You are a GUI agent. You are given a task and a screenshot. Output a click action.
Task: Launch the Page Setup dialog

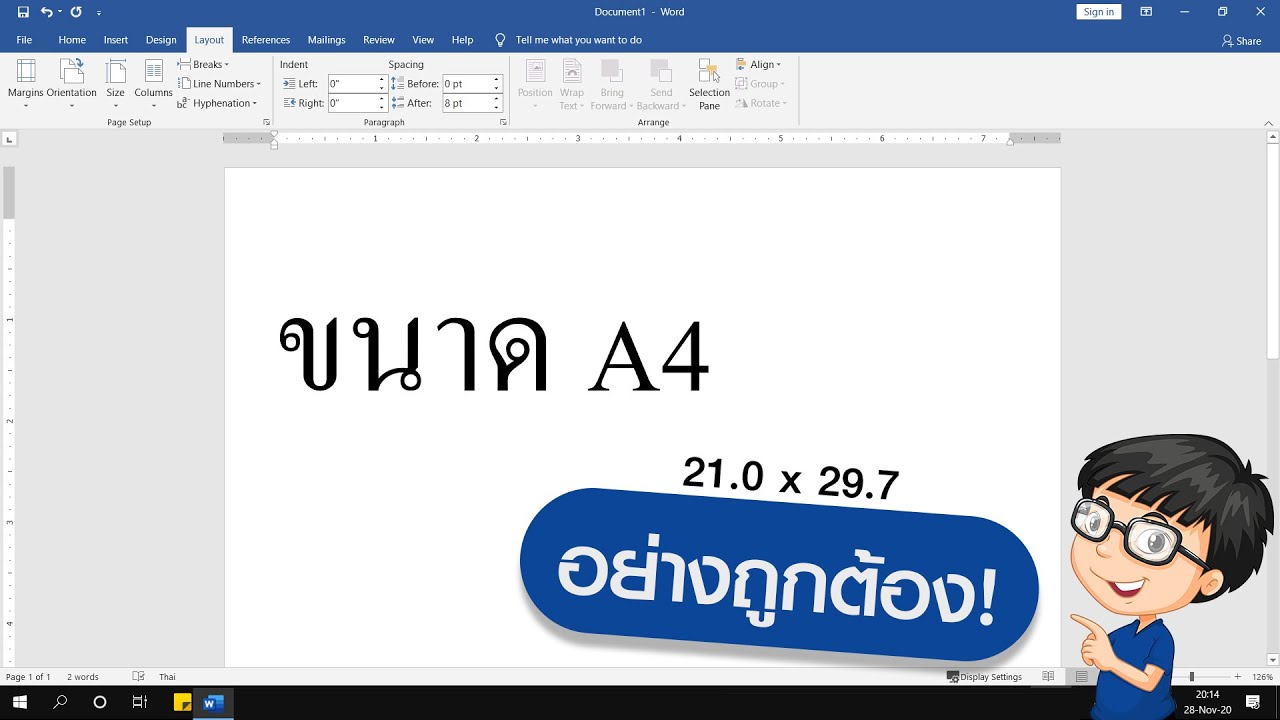[x=266, y=122]
